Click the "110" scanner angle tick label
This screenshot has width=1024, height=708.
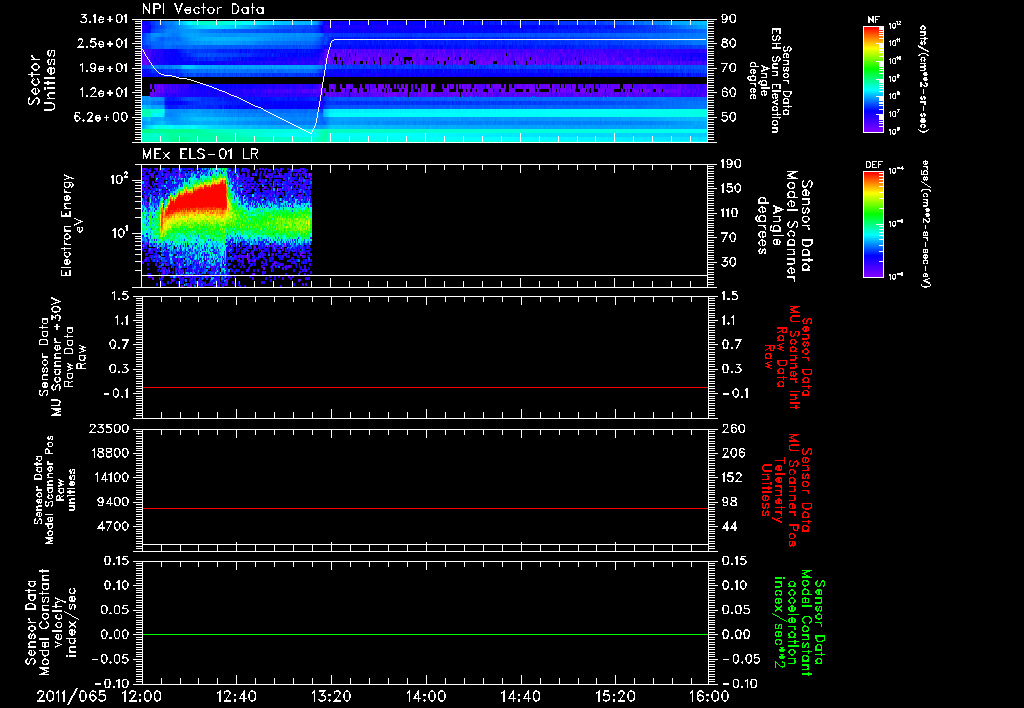[x=731, y=213]
